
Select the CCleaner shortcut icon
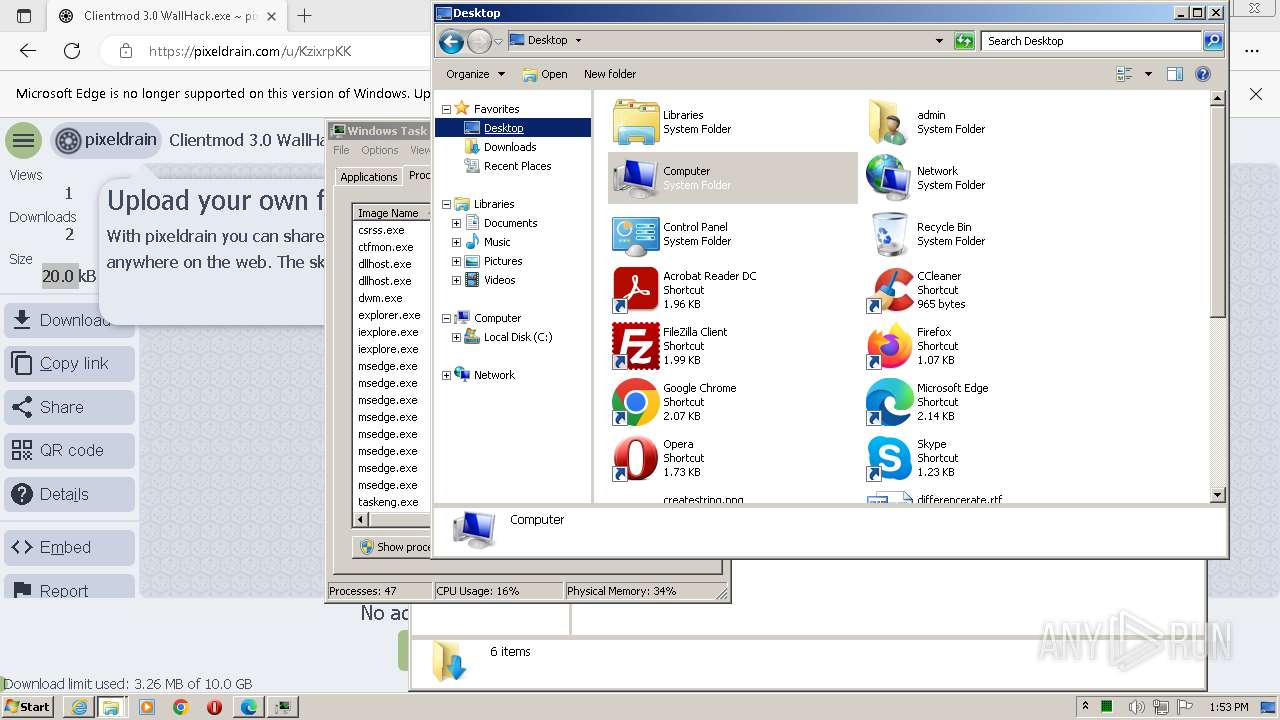point(889,290)
